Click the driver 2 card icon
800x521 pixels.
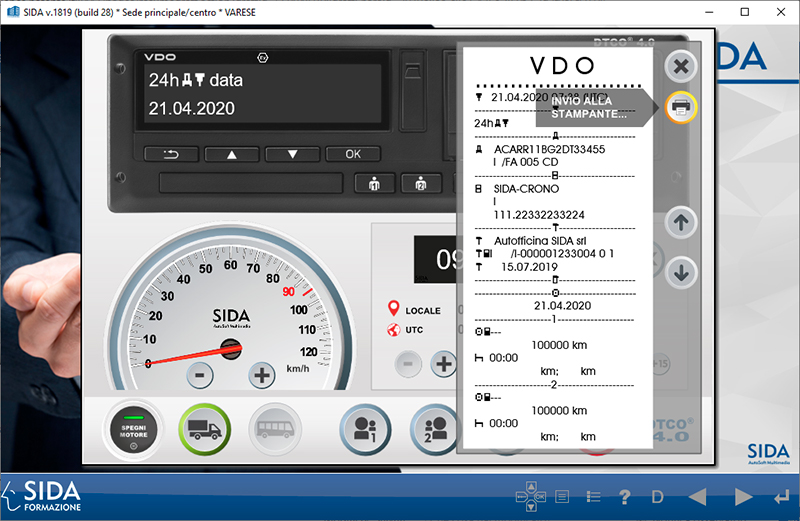coord(433,429)
